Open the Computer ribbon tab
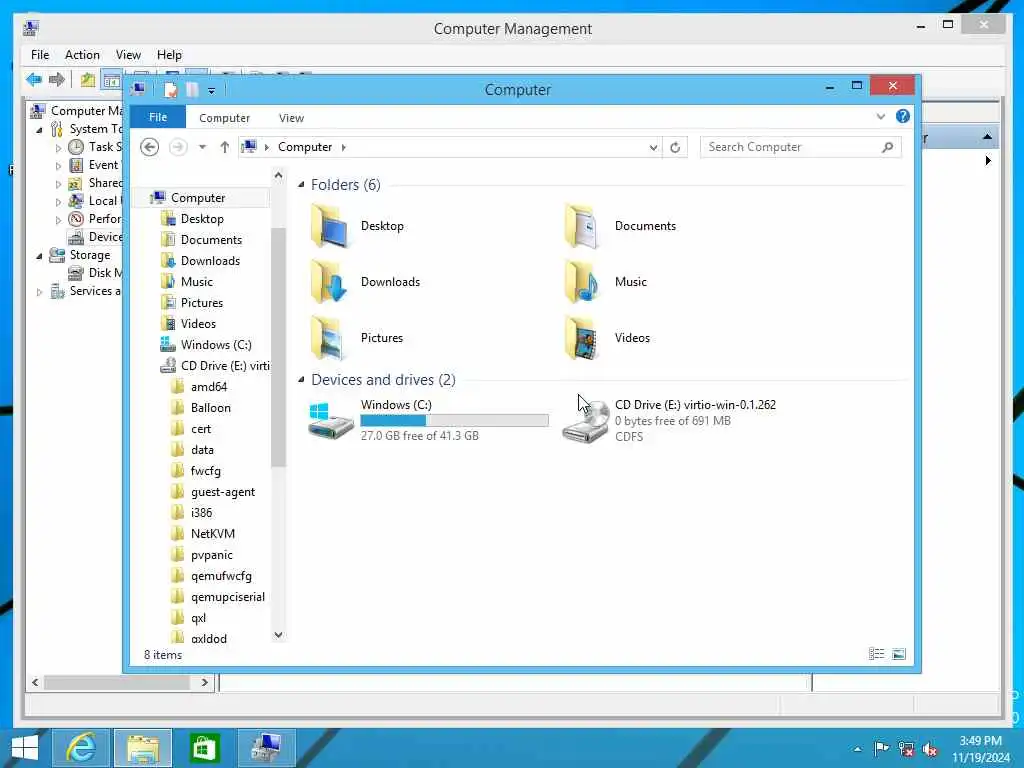 224,118
